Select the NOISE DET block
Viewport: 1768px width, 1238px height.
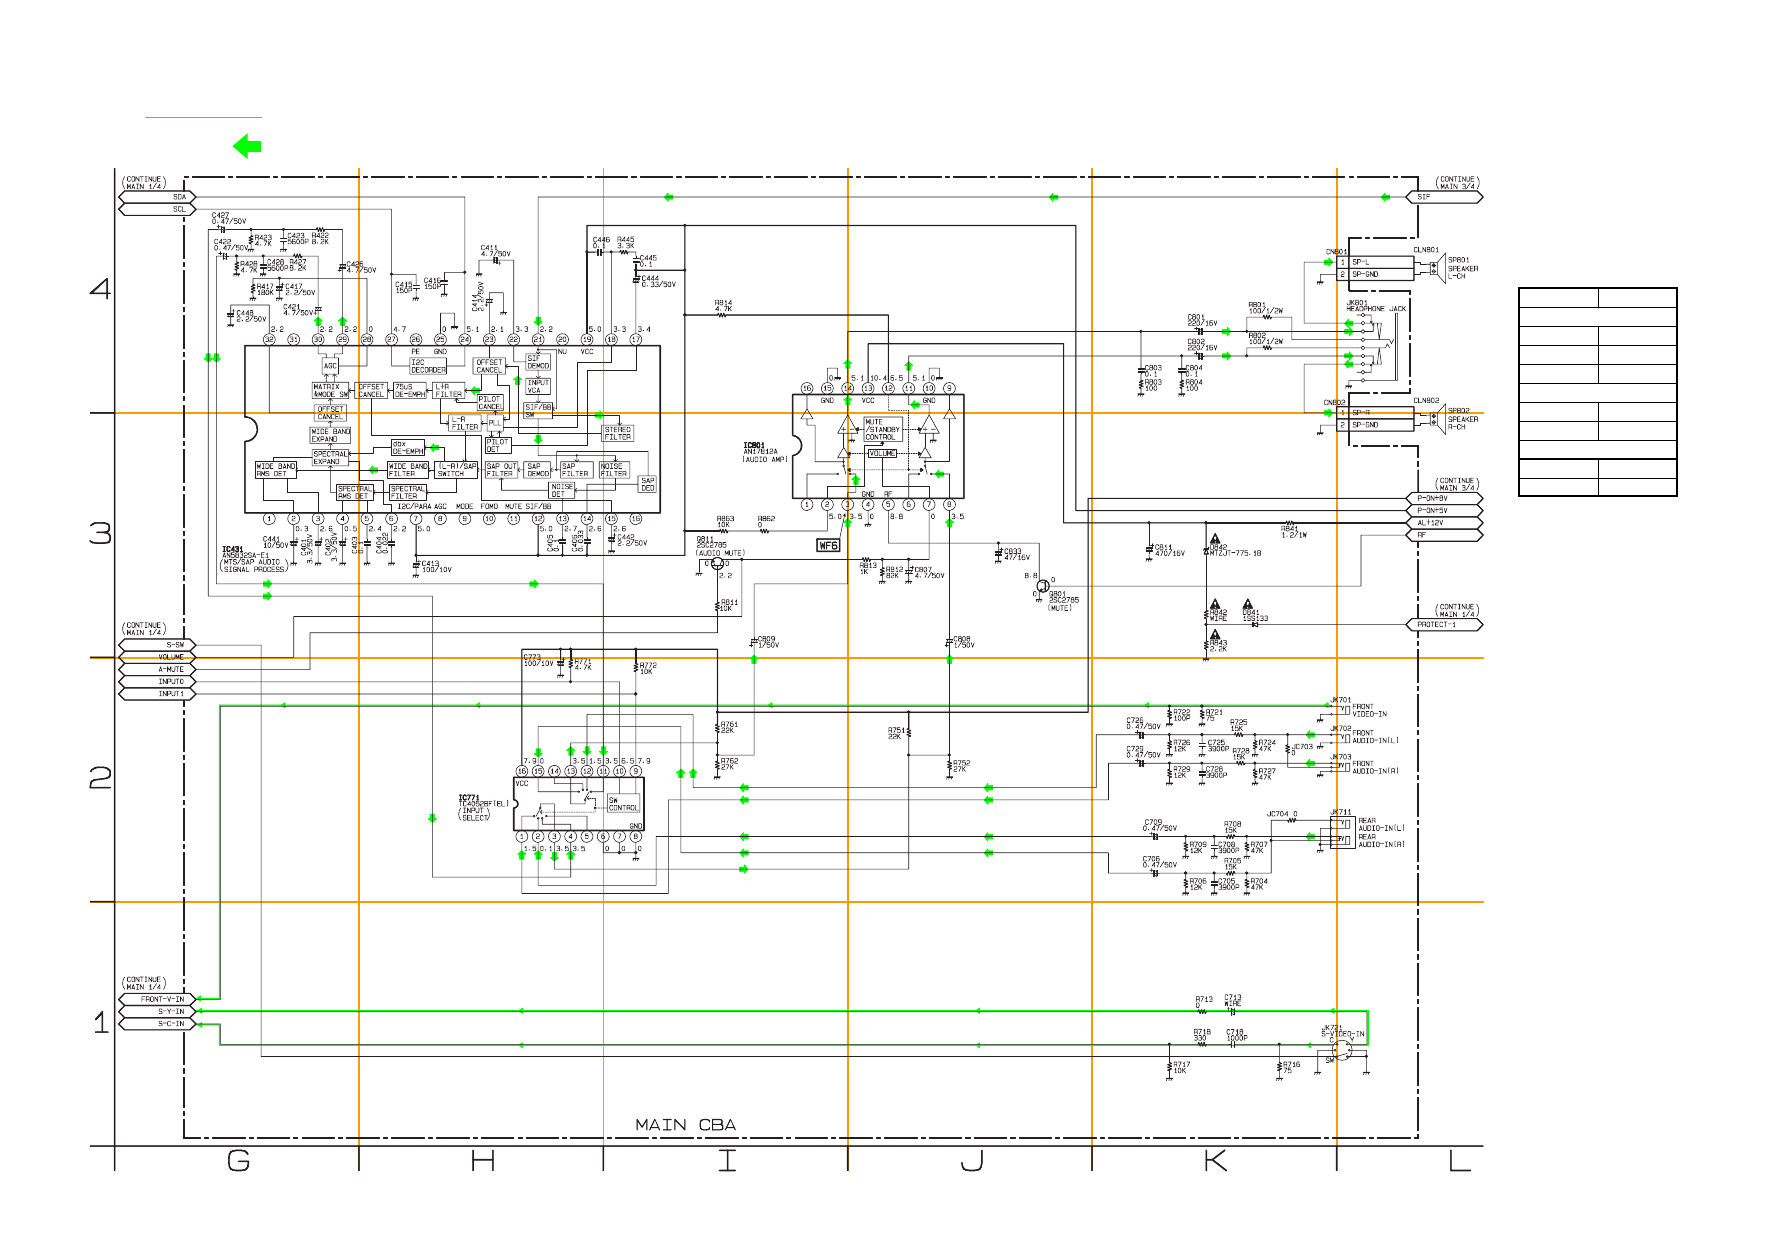(x=562, y=490)
